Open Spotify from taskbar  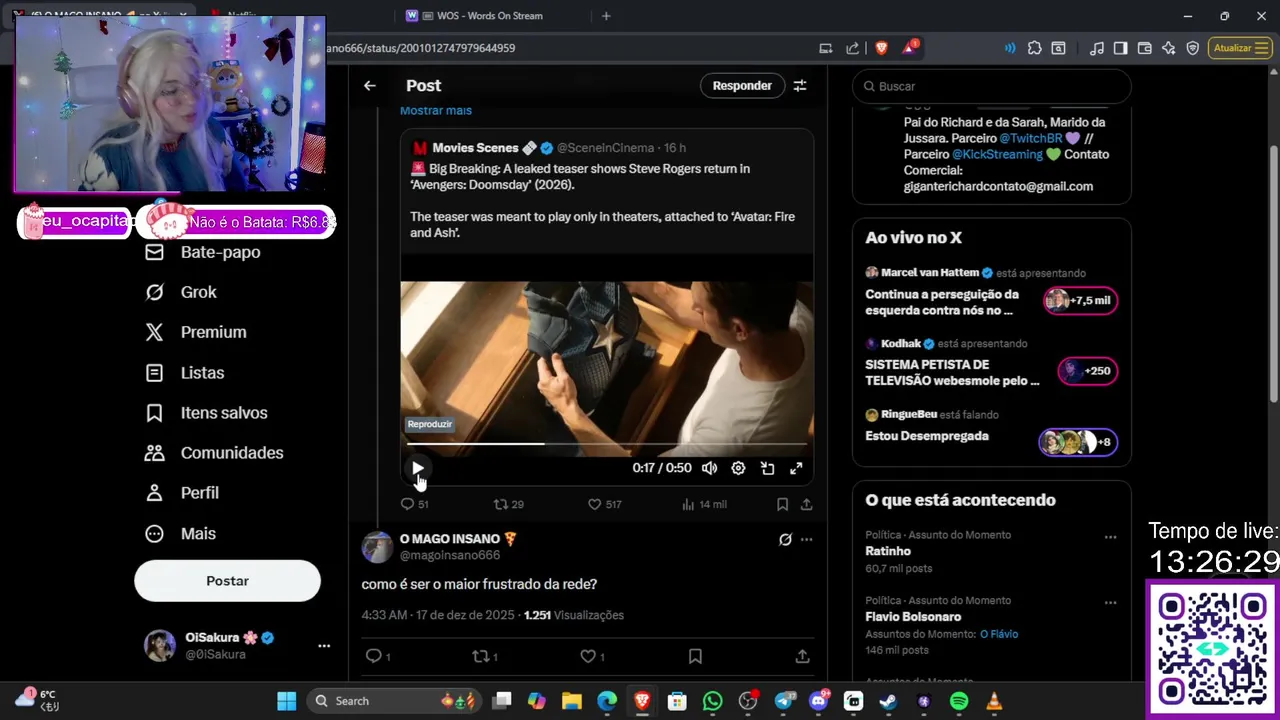coord(958,701)
